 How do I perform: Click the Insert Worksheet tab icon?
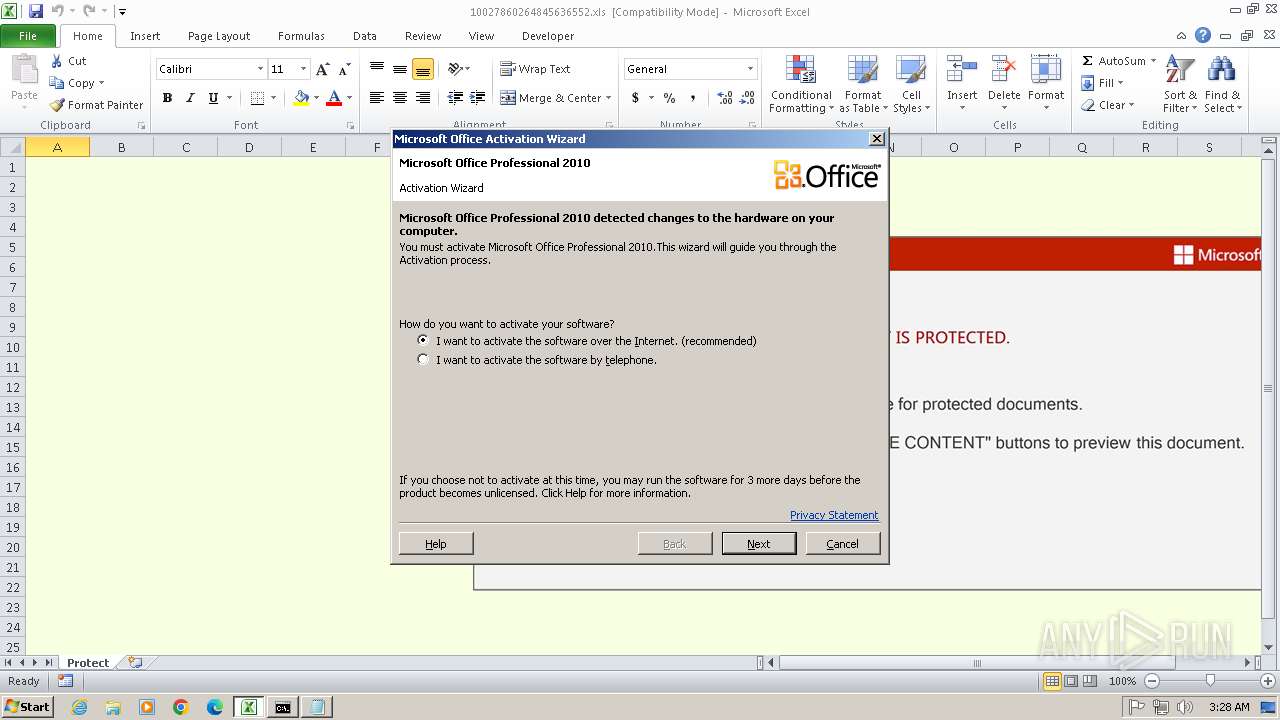[x=135, y=663]
